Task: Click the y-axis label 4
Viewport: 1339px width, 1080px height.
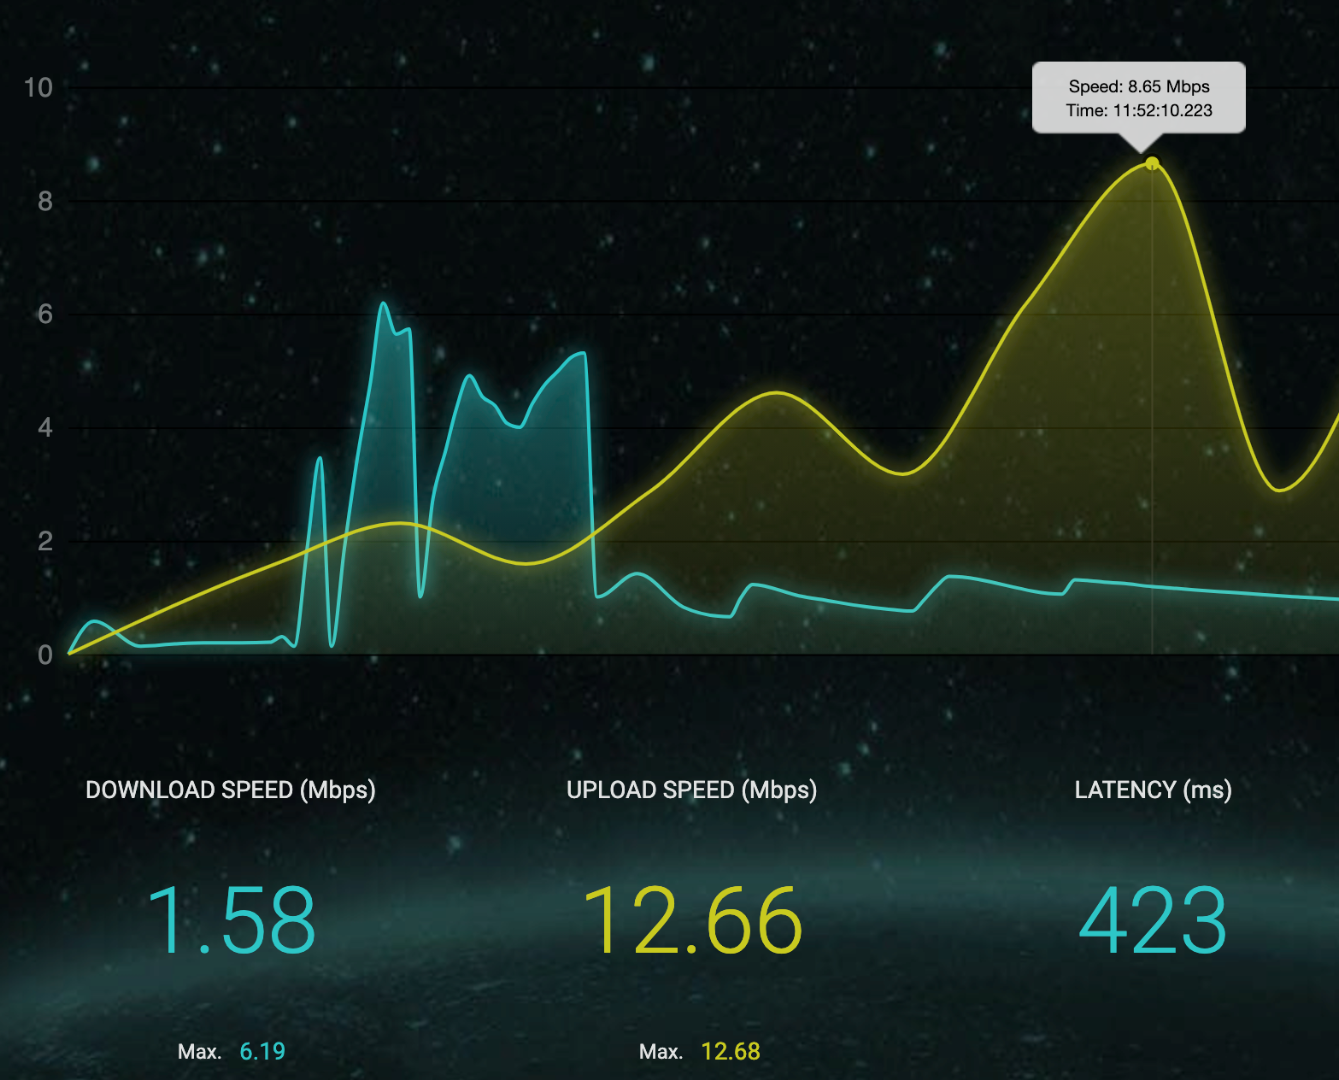Action: click(45, 428)
